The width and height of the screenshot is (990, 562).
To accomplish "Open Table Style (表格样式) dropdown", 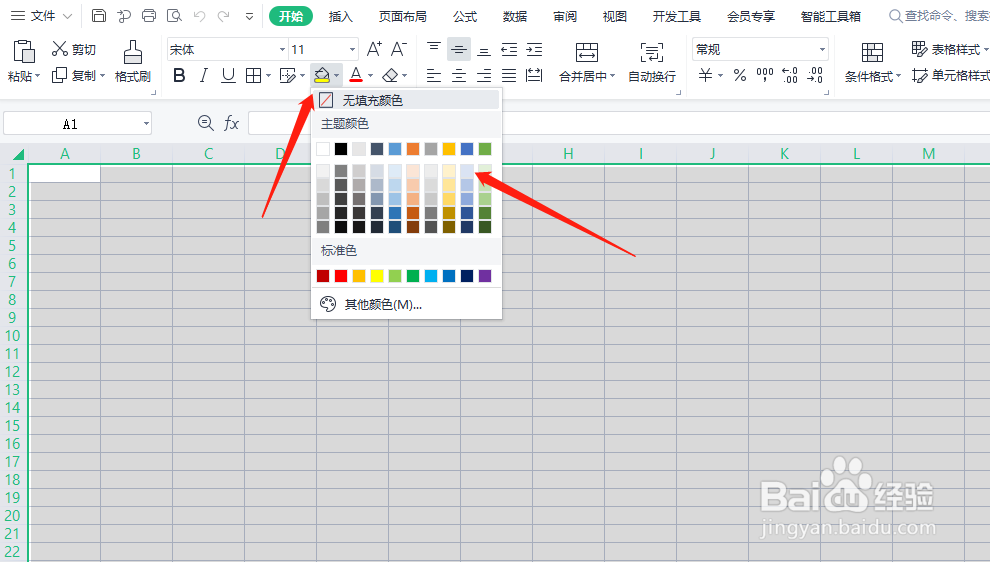I will point(950,49).
